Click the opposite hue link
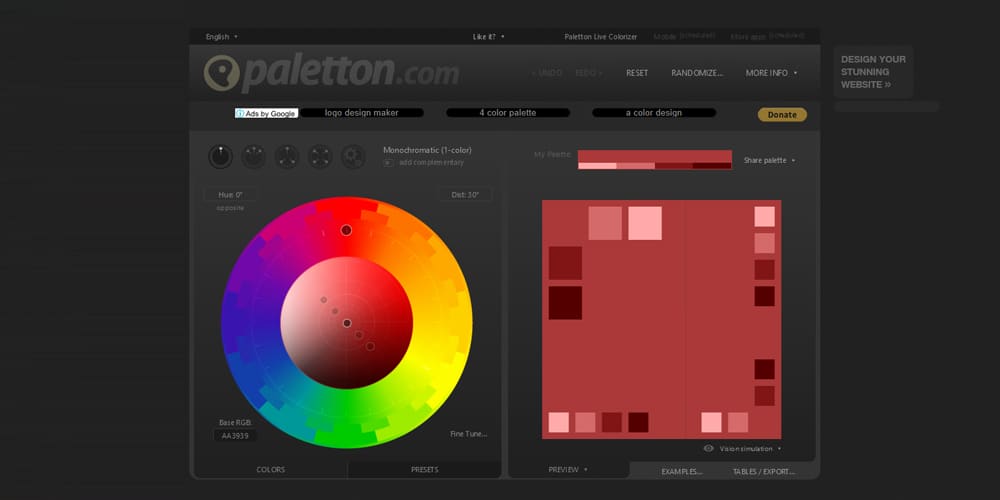 [x=230, y=208]
